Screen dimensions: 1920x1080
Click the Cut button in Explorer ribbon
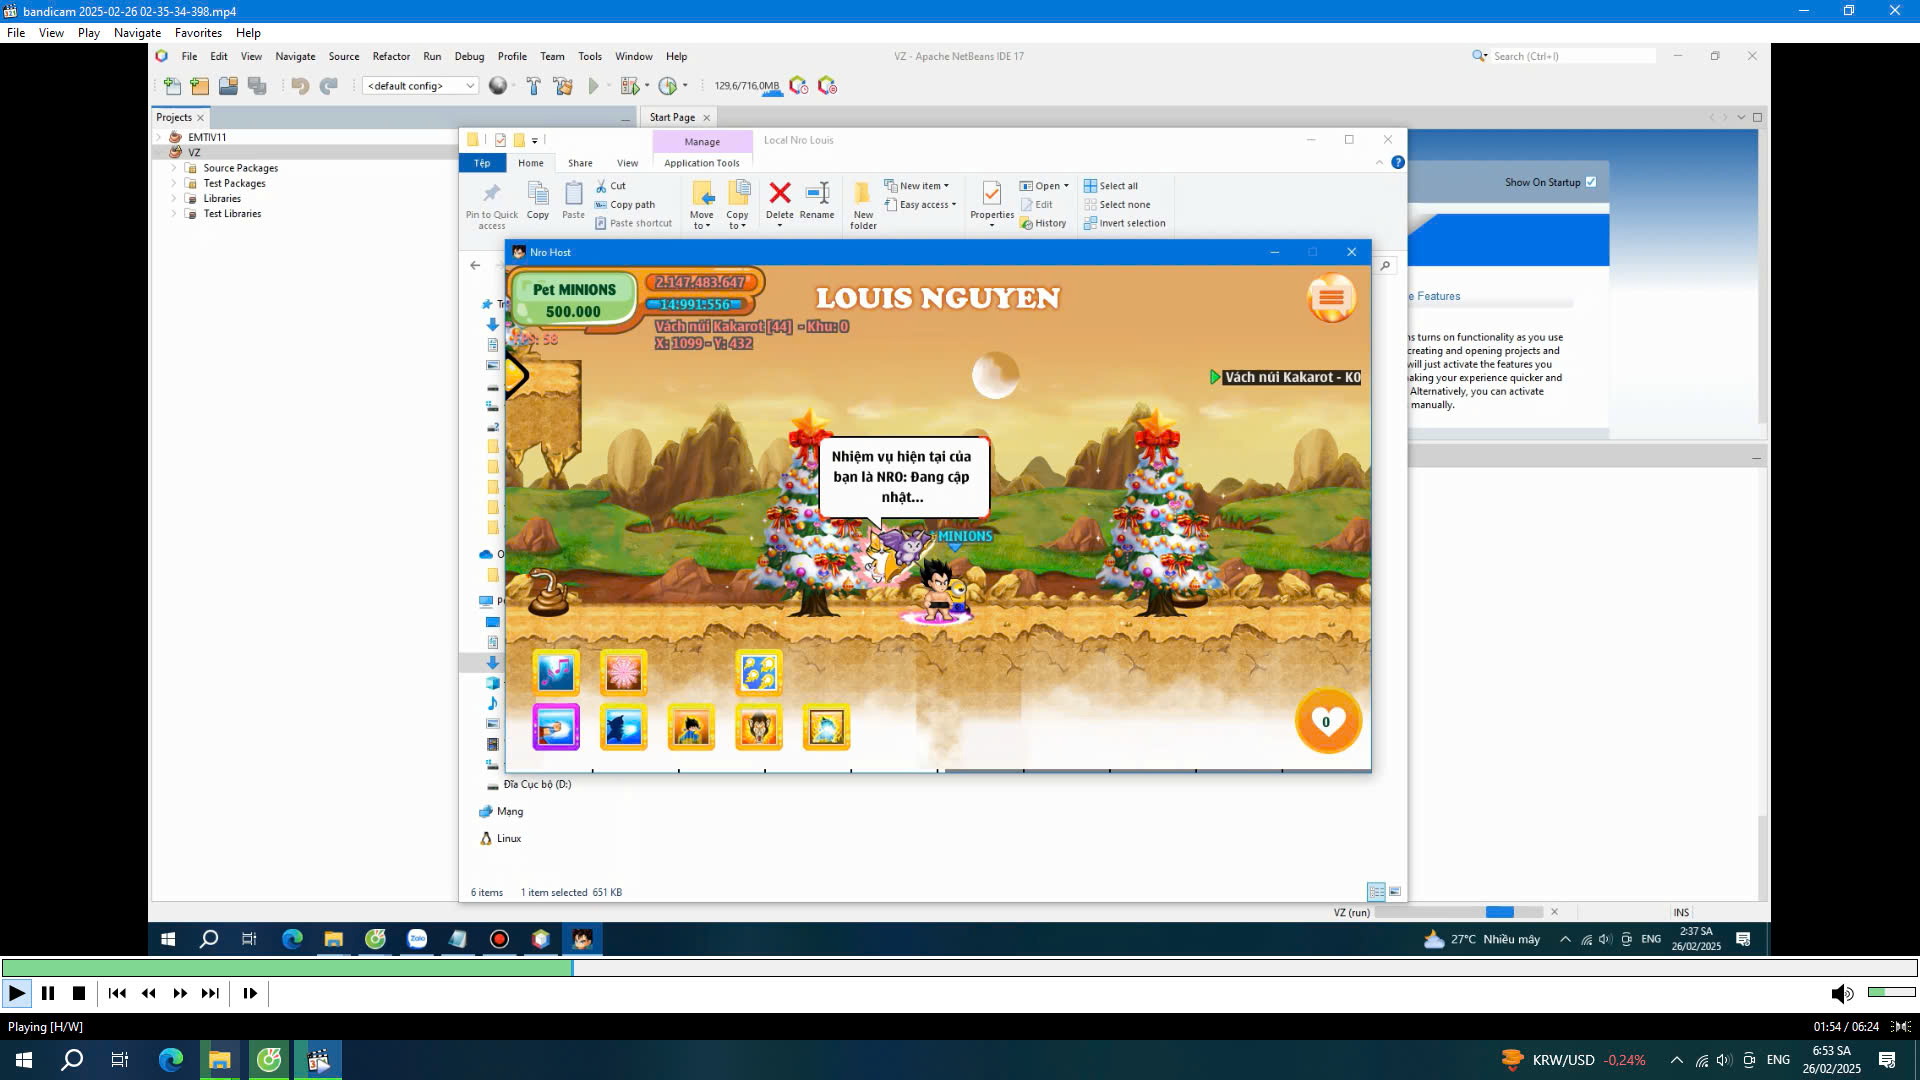click(611, 186)
